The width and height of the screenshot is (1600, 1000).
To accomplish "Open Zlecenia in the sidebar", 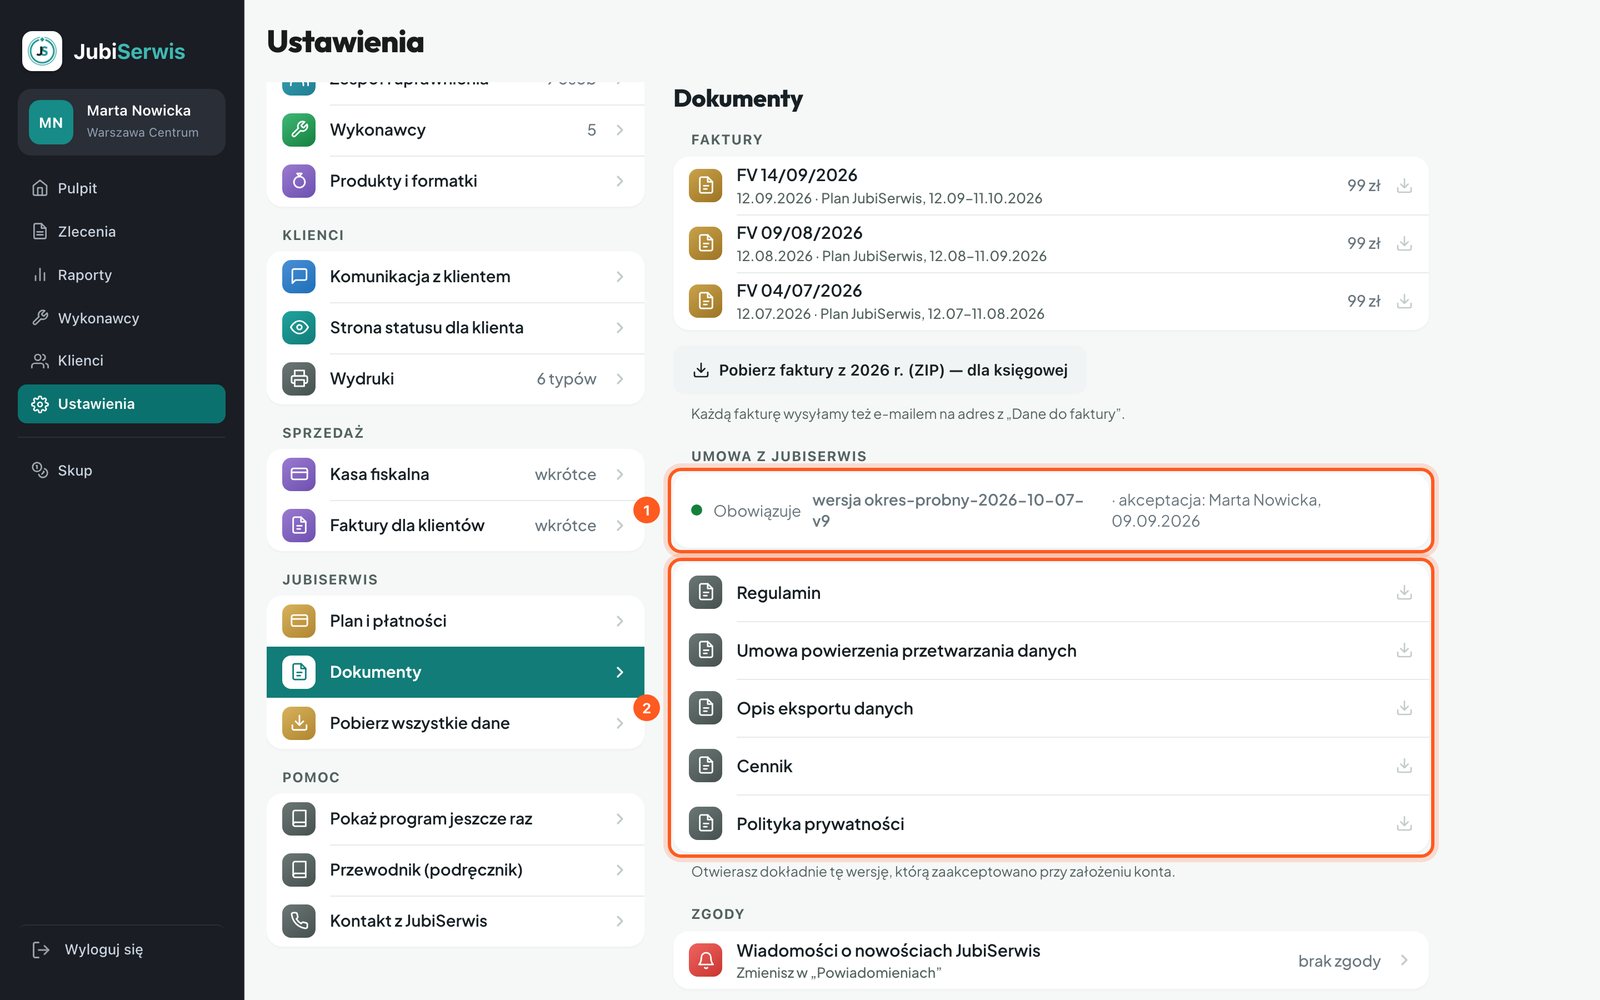I will coord(121,232).
